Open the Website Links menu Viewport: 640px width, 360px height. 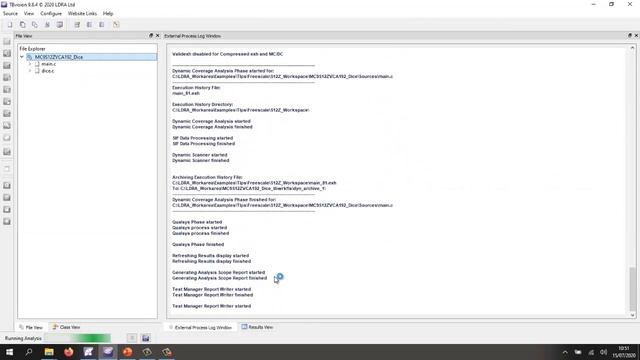[82, 13]
